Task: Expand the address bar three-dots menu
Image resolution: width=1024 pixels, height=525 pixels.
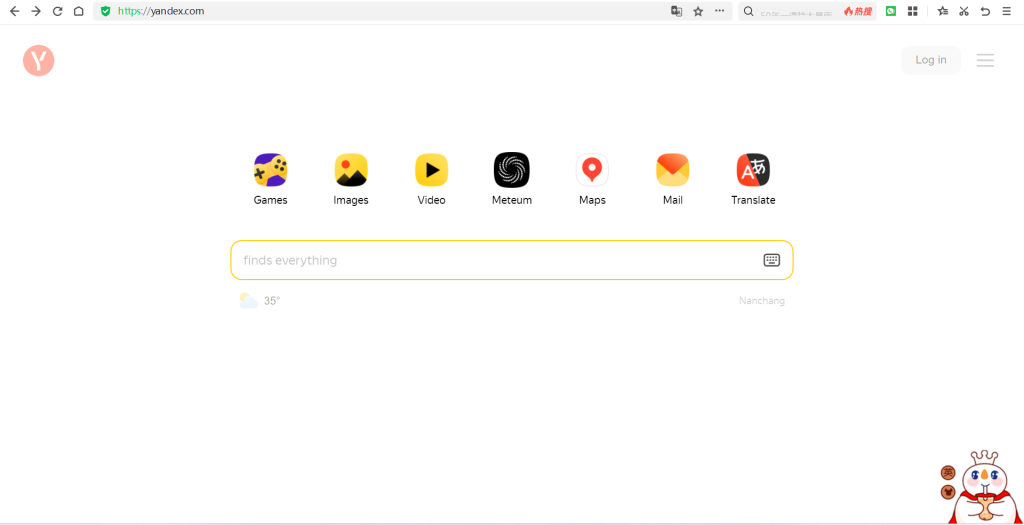Action: [719, 11]
